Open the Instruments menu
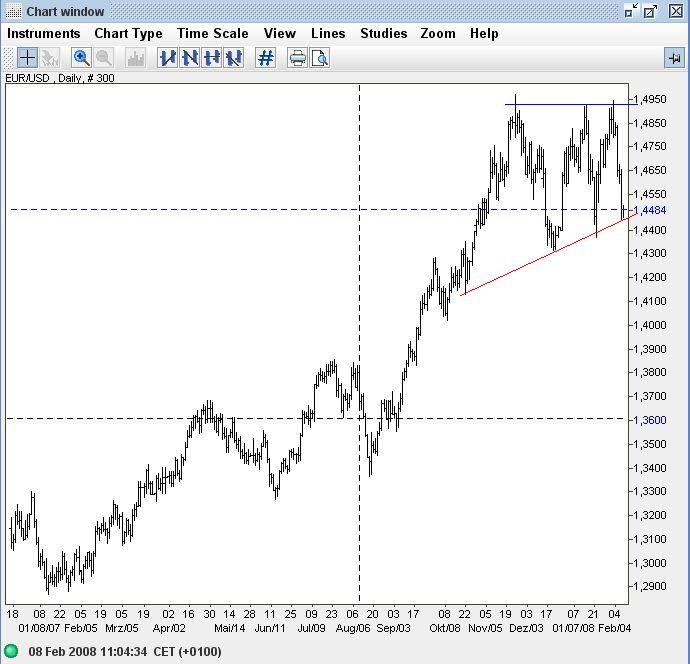 coord(44,33)
